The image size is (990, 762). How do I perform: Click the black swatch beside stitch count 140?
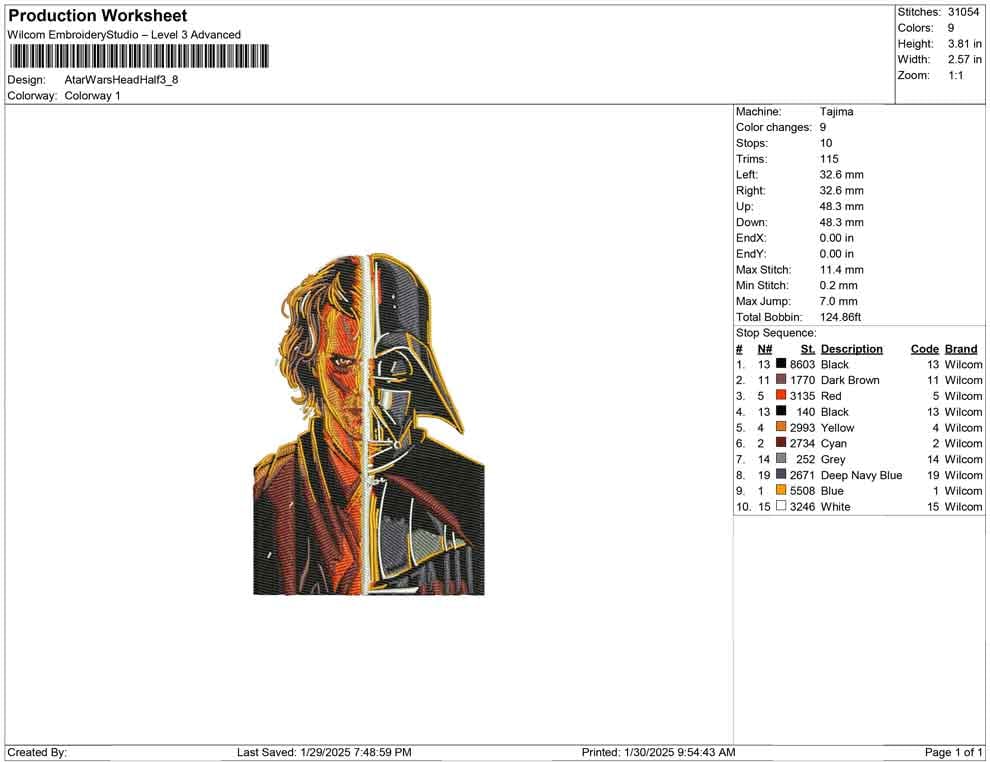tap(781, 411)
